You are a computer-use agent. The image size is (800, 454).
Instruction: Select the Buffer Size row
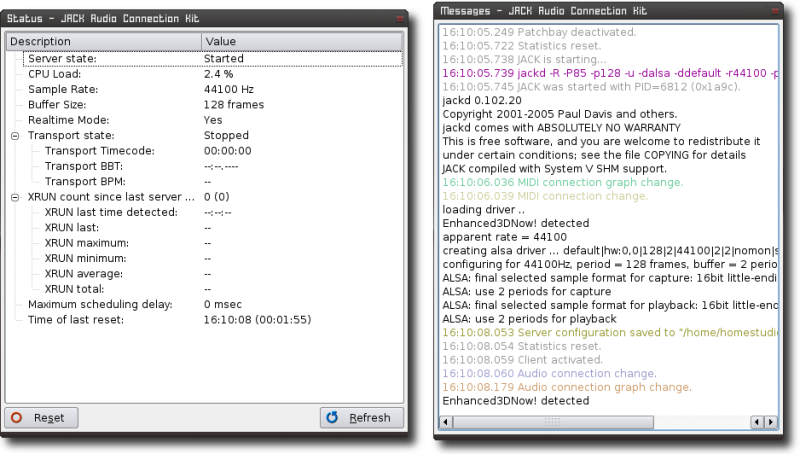(x=213, y=105)
